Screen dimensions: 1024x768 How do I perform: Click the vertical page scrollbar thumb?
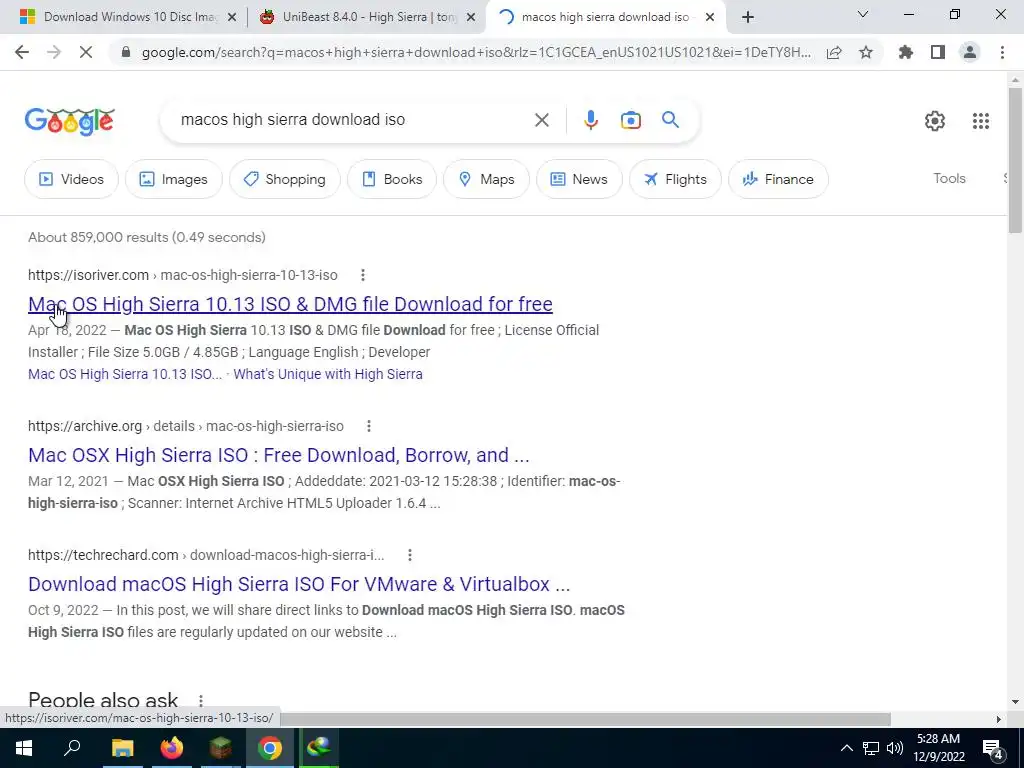tap(1015, 160)
